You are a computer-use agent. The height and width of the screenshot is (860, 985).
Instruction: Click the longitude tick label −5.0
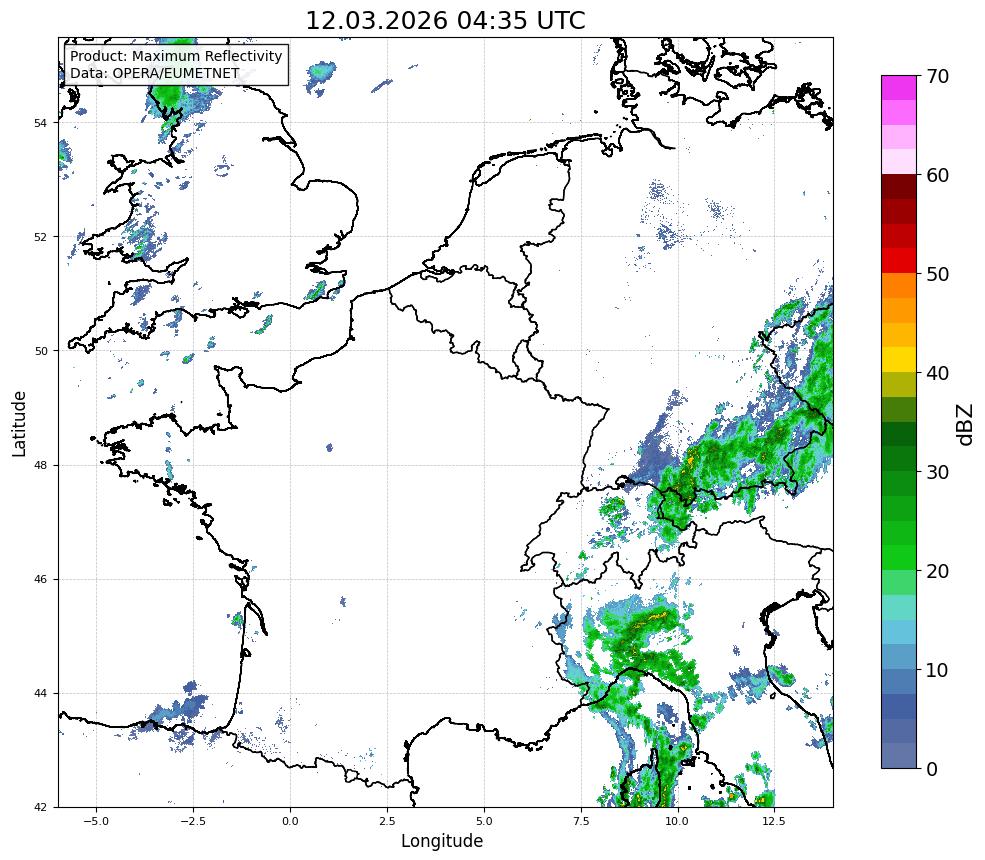96,821
